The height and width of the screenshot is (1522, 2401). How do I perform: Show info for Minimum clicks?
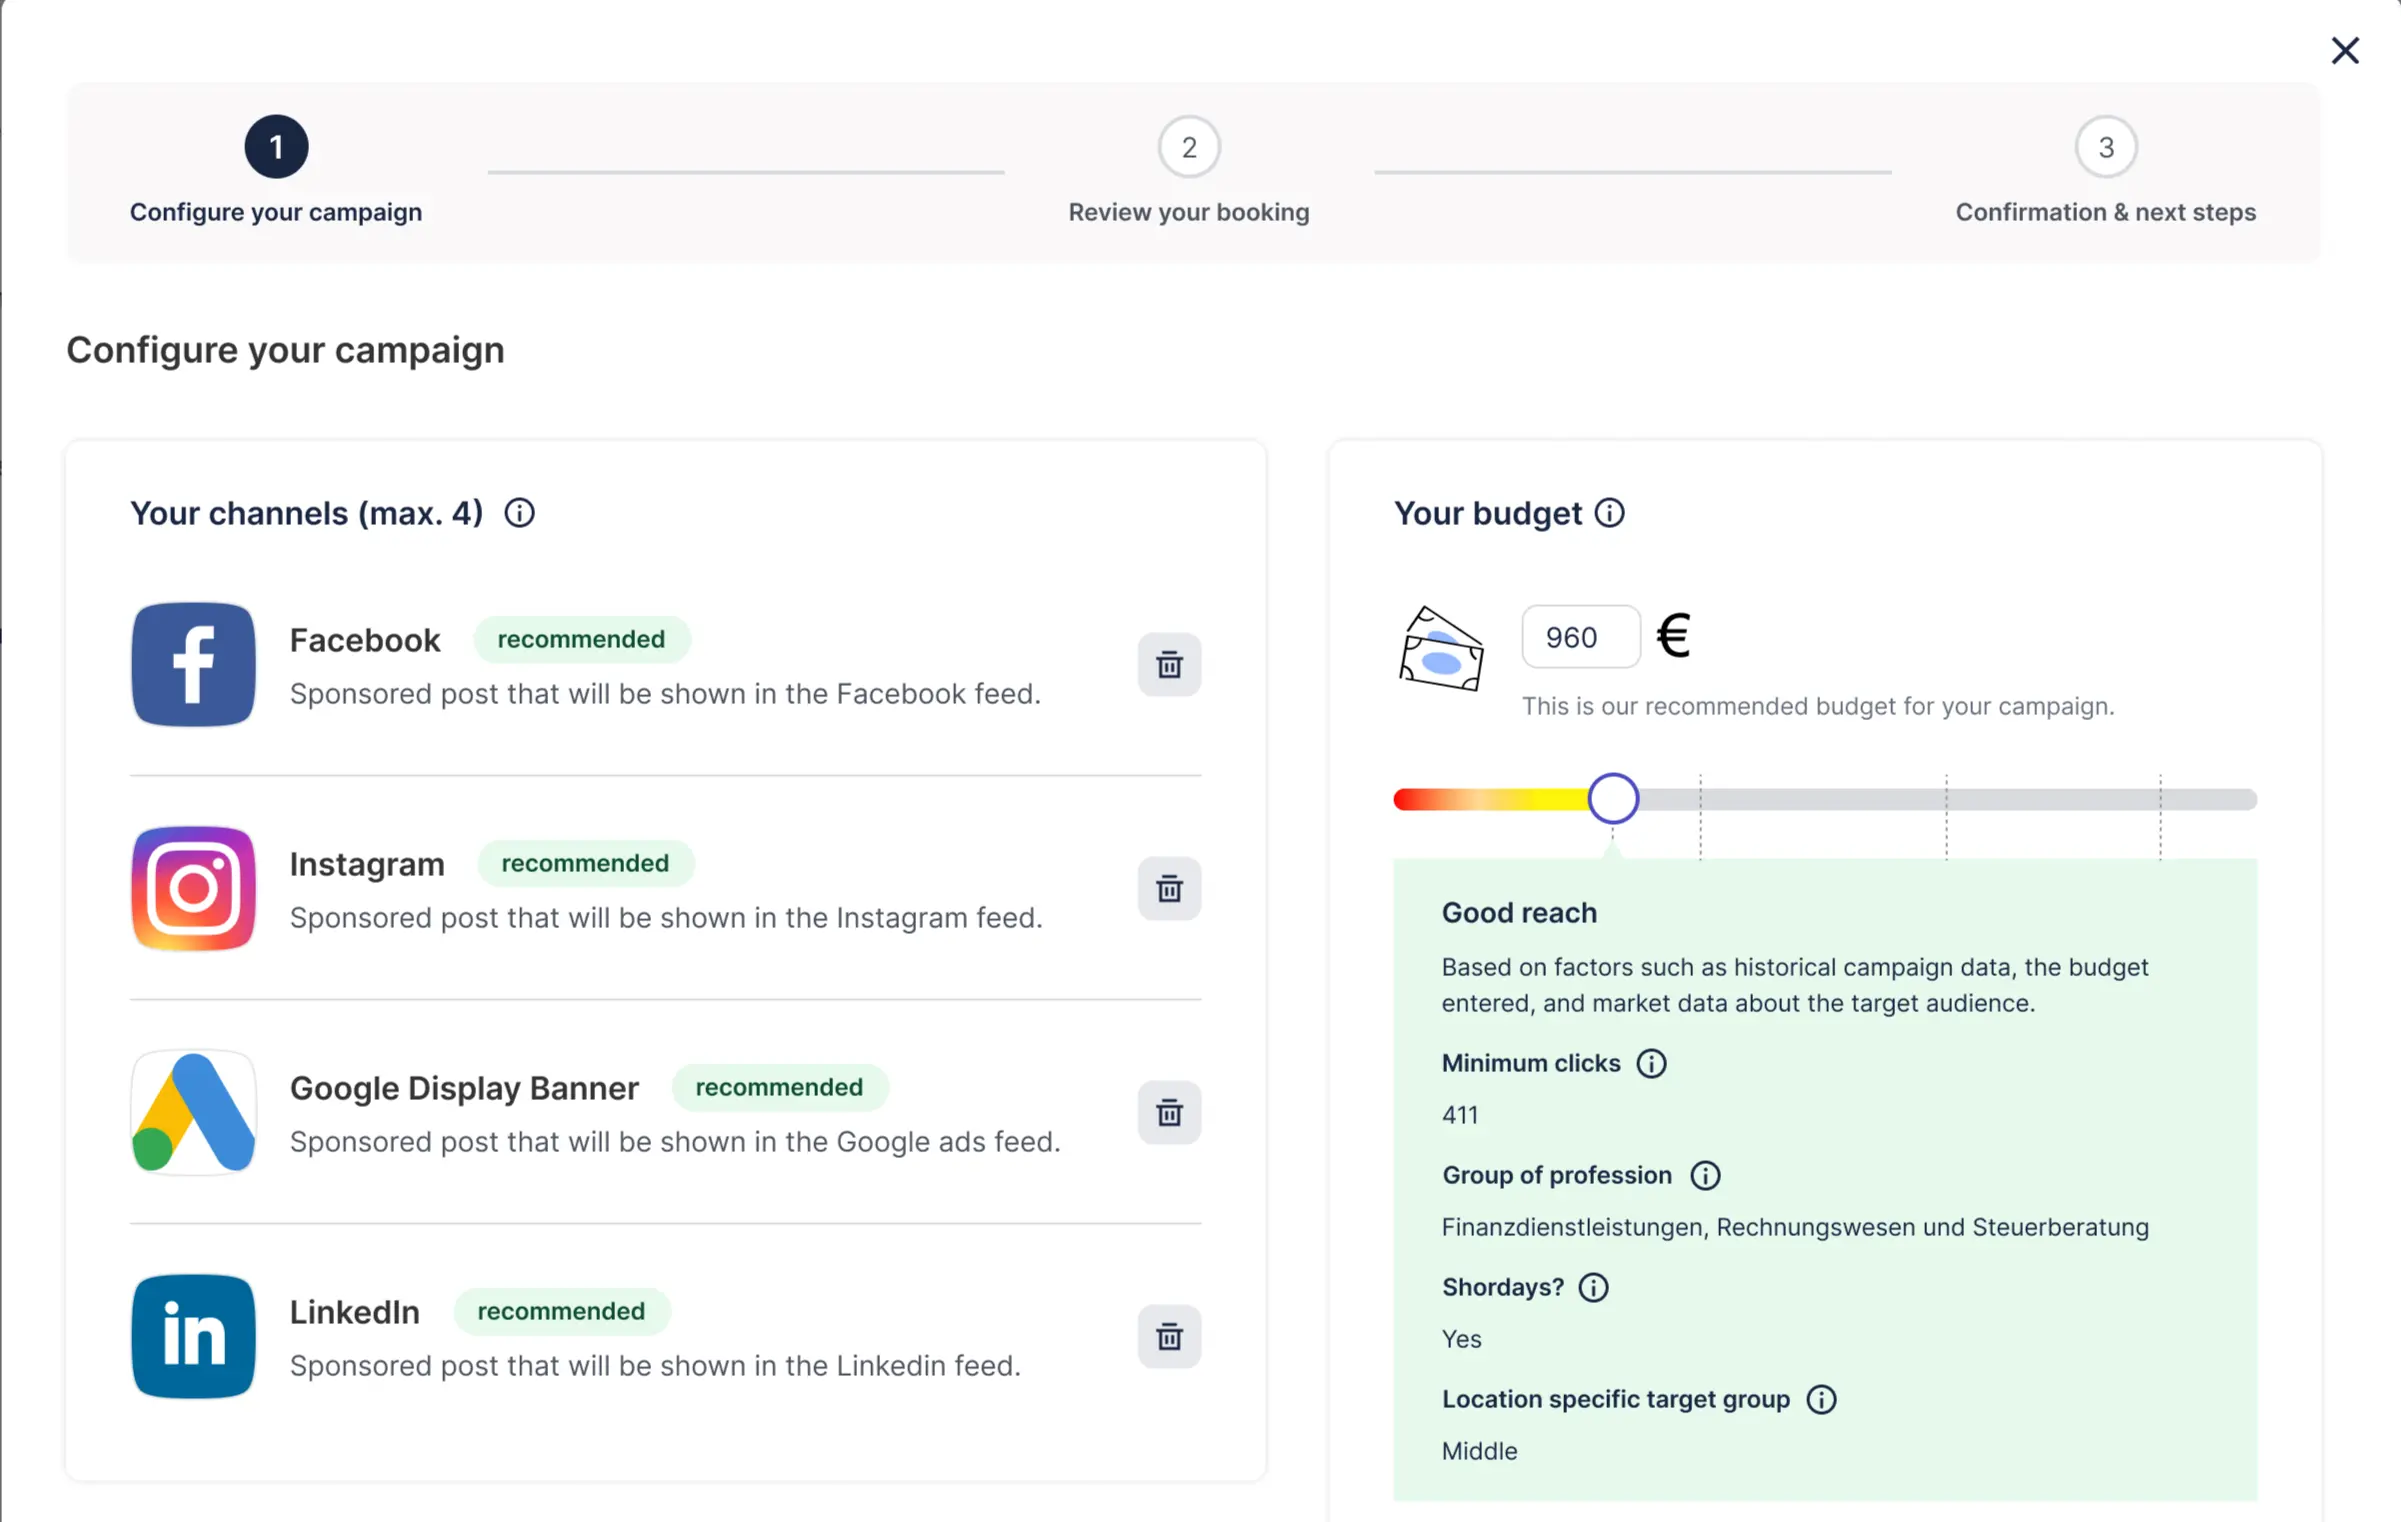click(x=1651, y=1063)
